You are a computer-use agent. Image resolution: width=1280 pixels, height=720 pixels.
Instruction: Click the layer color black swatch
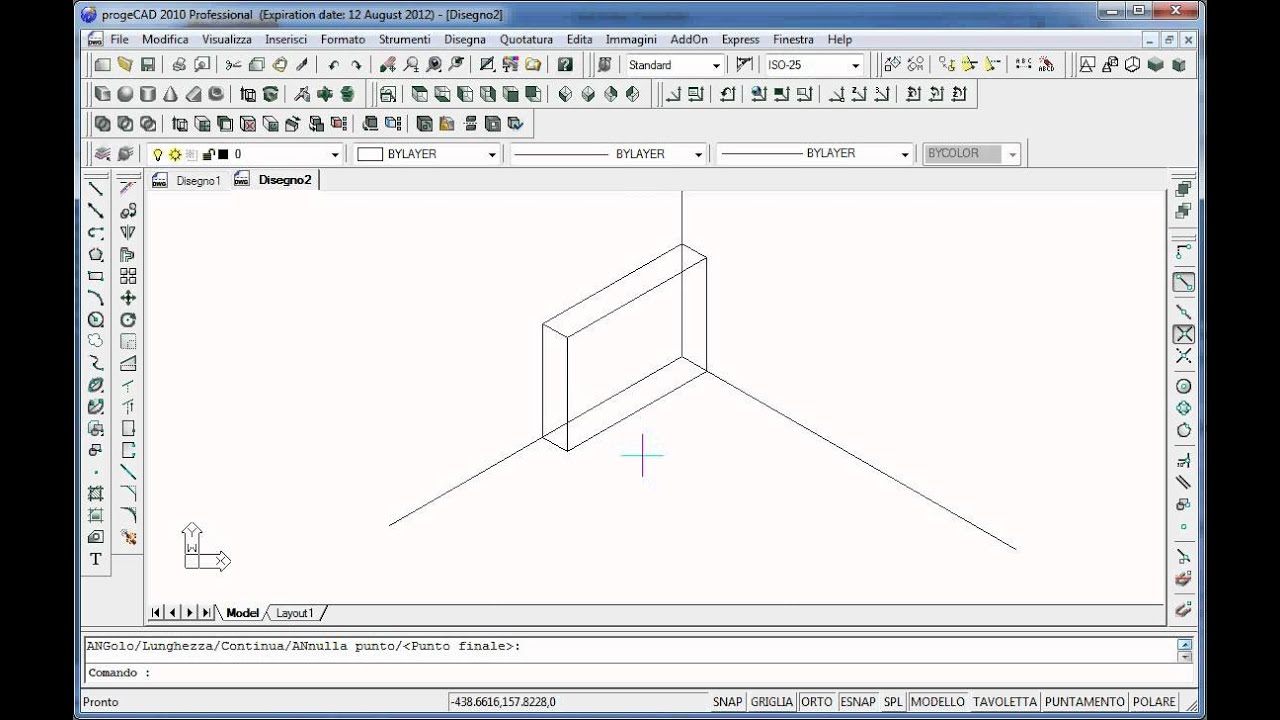(x=223, y=155)
